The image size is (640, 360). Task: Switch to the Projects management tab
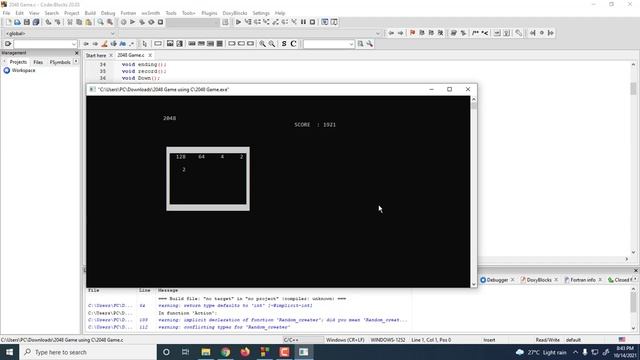point(18,62)
